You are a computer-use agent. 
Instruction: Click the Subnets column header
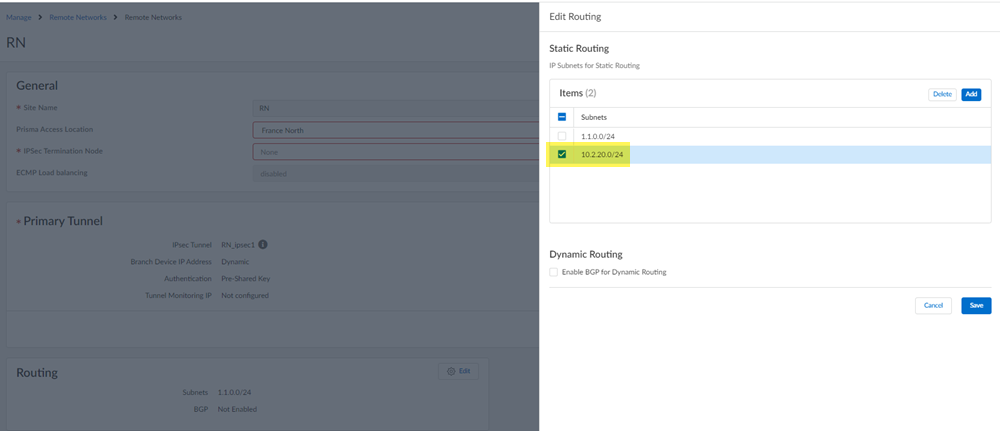coord(594,117)
